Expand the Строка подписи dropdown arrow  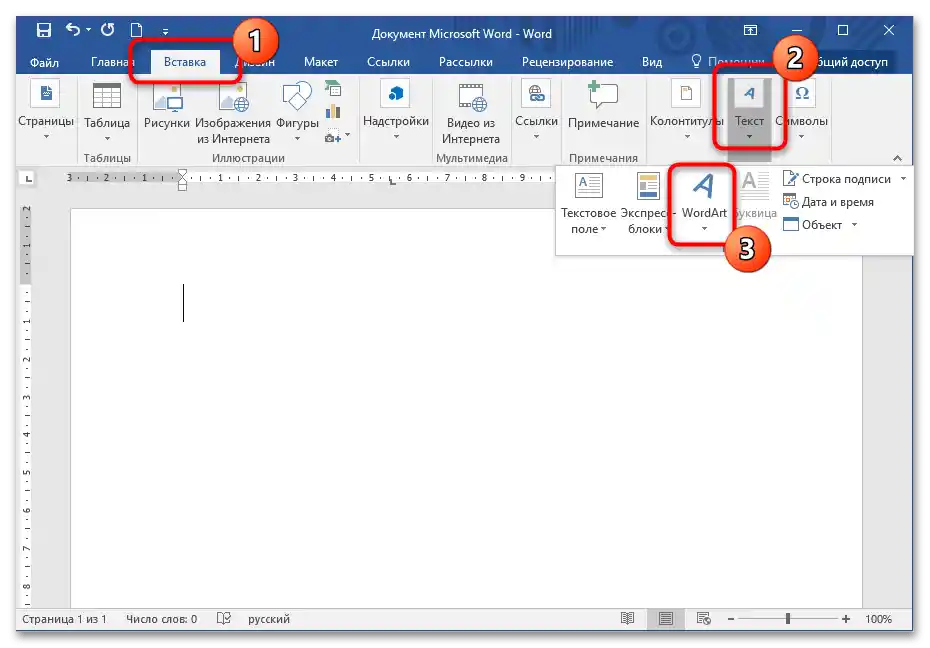click(903, 178)
